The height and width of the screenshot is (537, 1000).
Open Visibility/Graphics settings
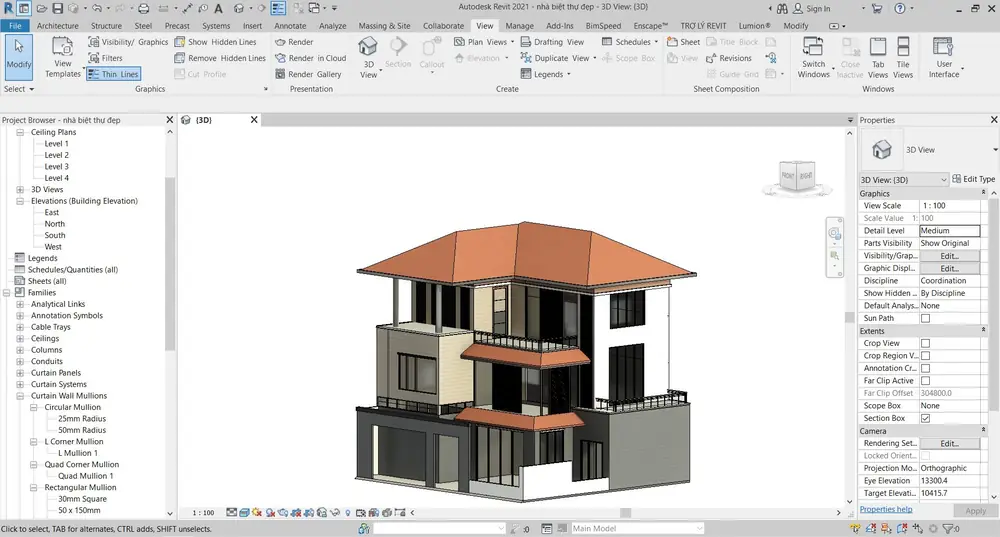[x=128, y=42]
